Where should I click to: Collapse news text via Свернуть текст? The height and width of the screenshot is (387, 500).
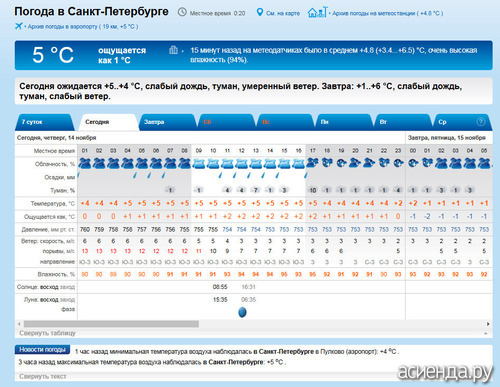point(43,376)
